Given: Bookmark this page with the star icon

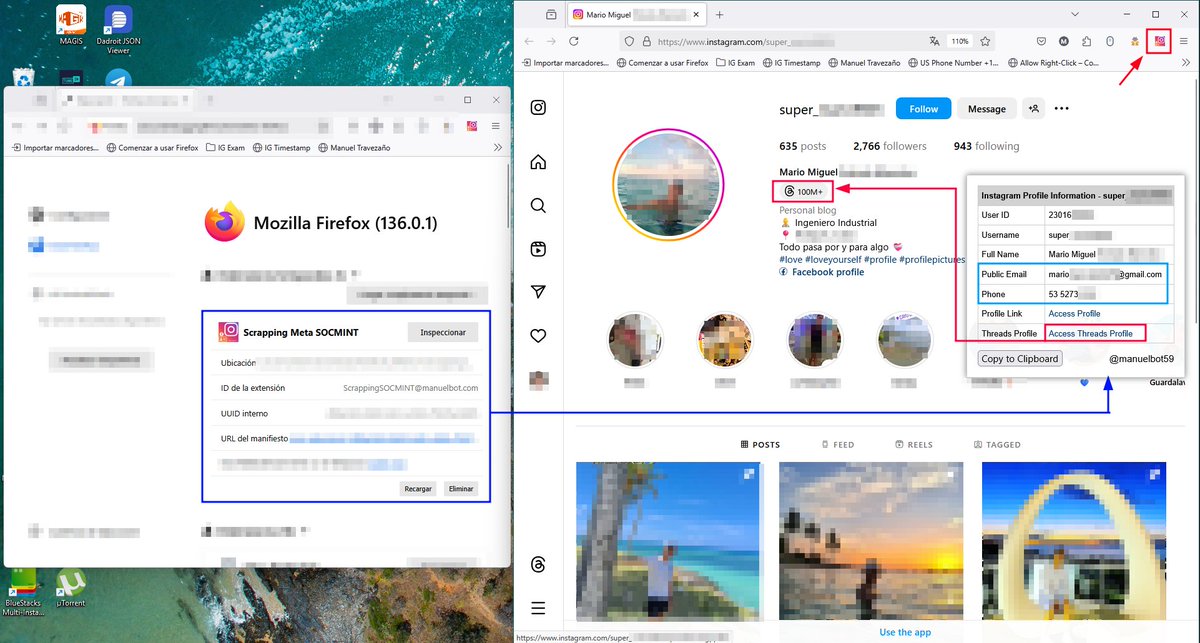Looking at the screenshot, I should [985, 42].
